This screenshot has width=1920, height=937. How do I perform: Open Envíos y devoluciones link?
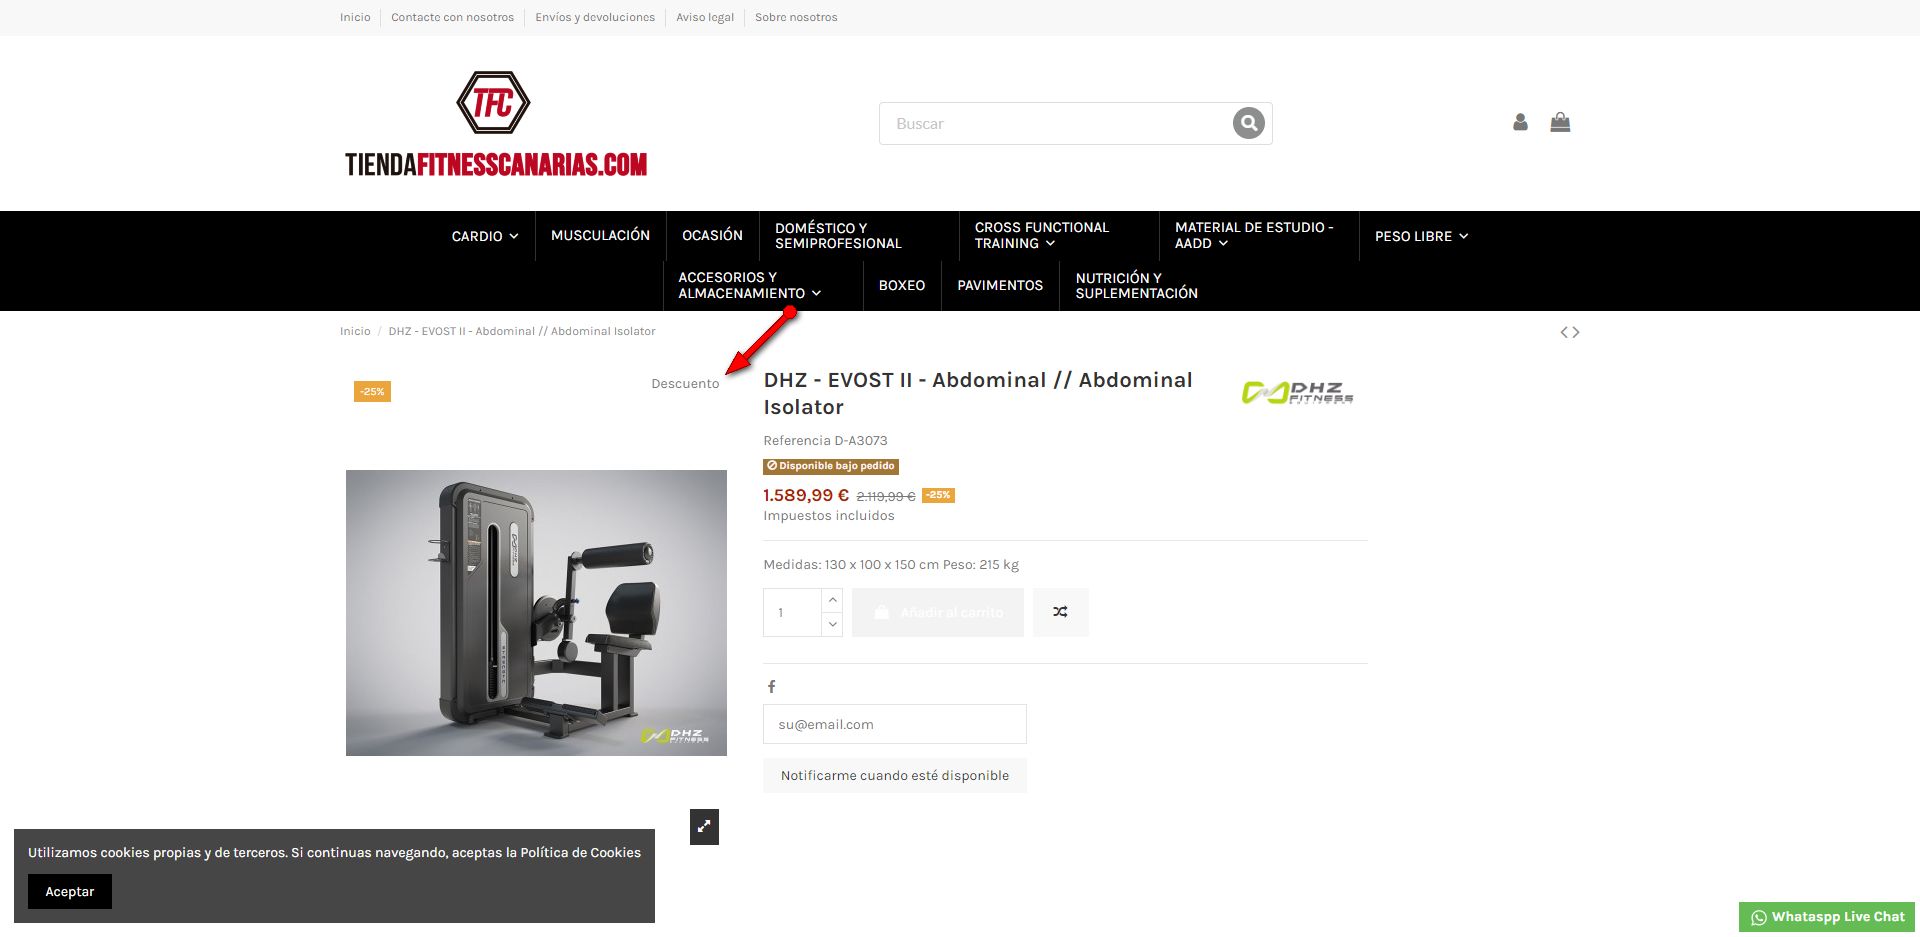[x=595, y=17]
